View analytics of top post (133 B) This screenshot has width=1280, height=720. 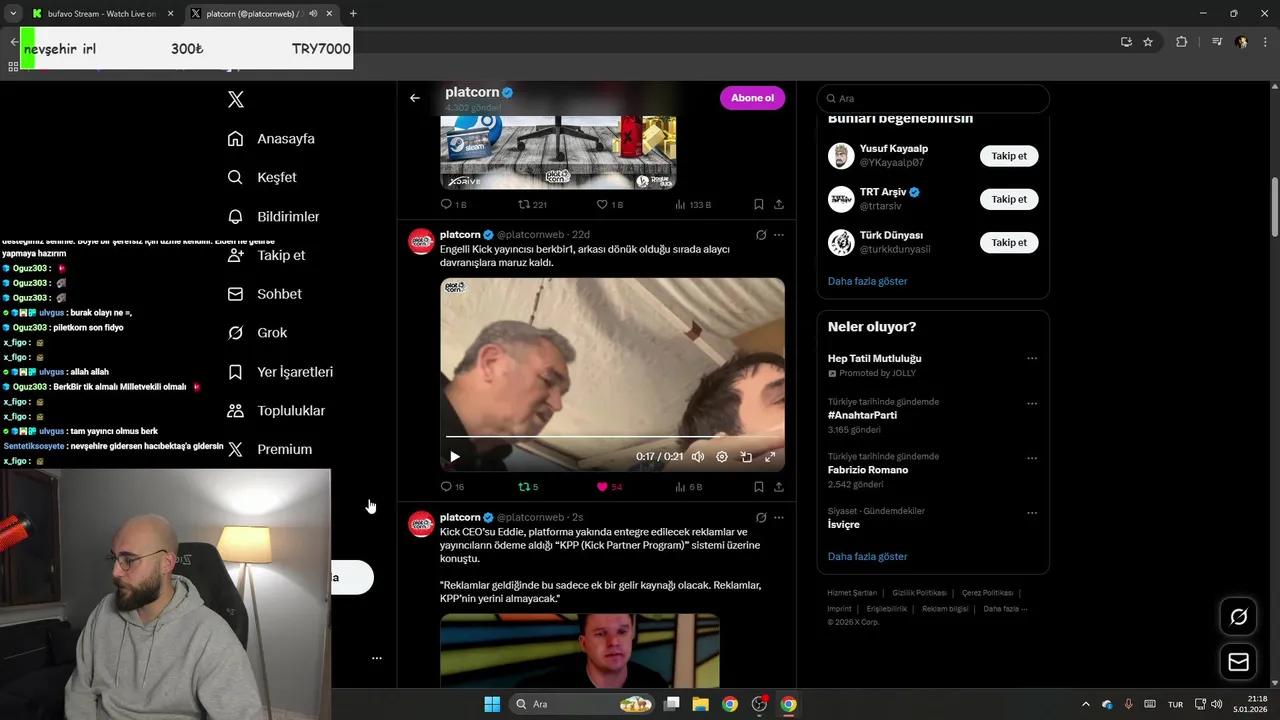[x=693, y=204]
